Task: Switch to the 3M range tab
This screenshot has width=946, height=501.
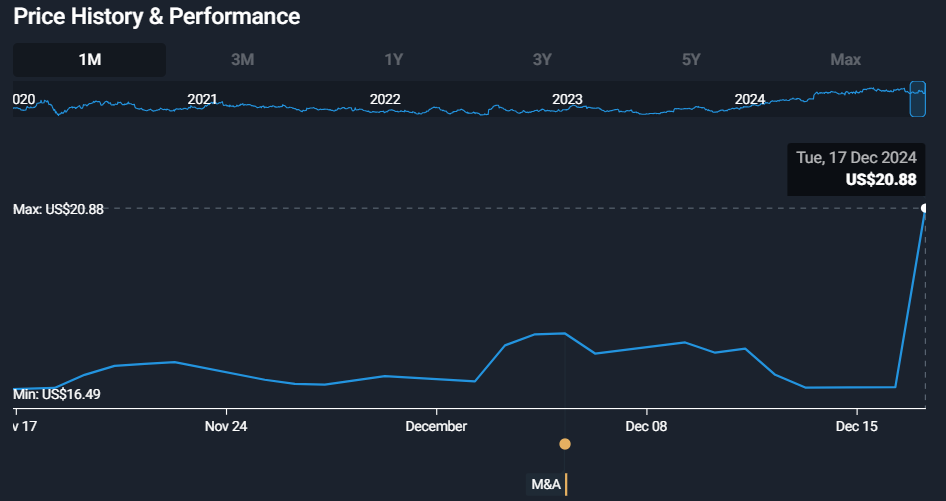Action: 242,60
